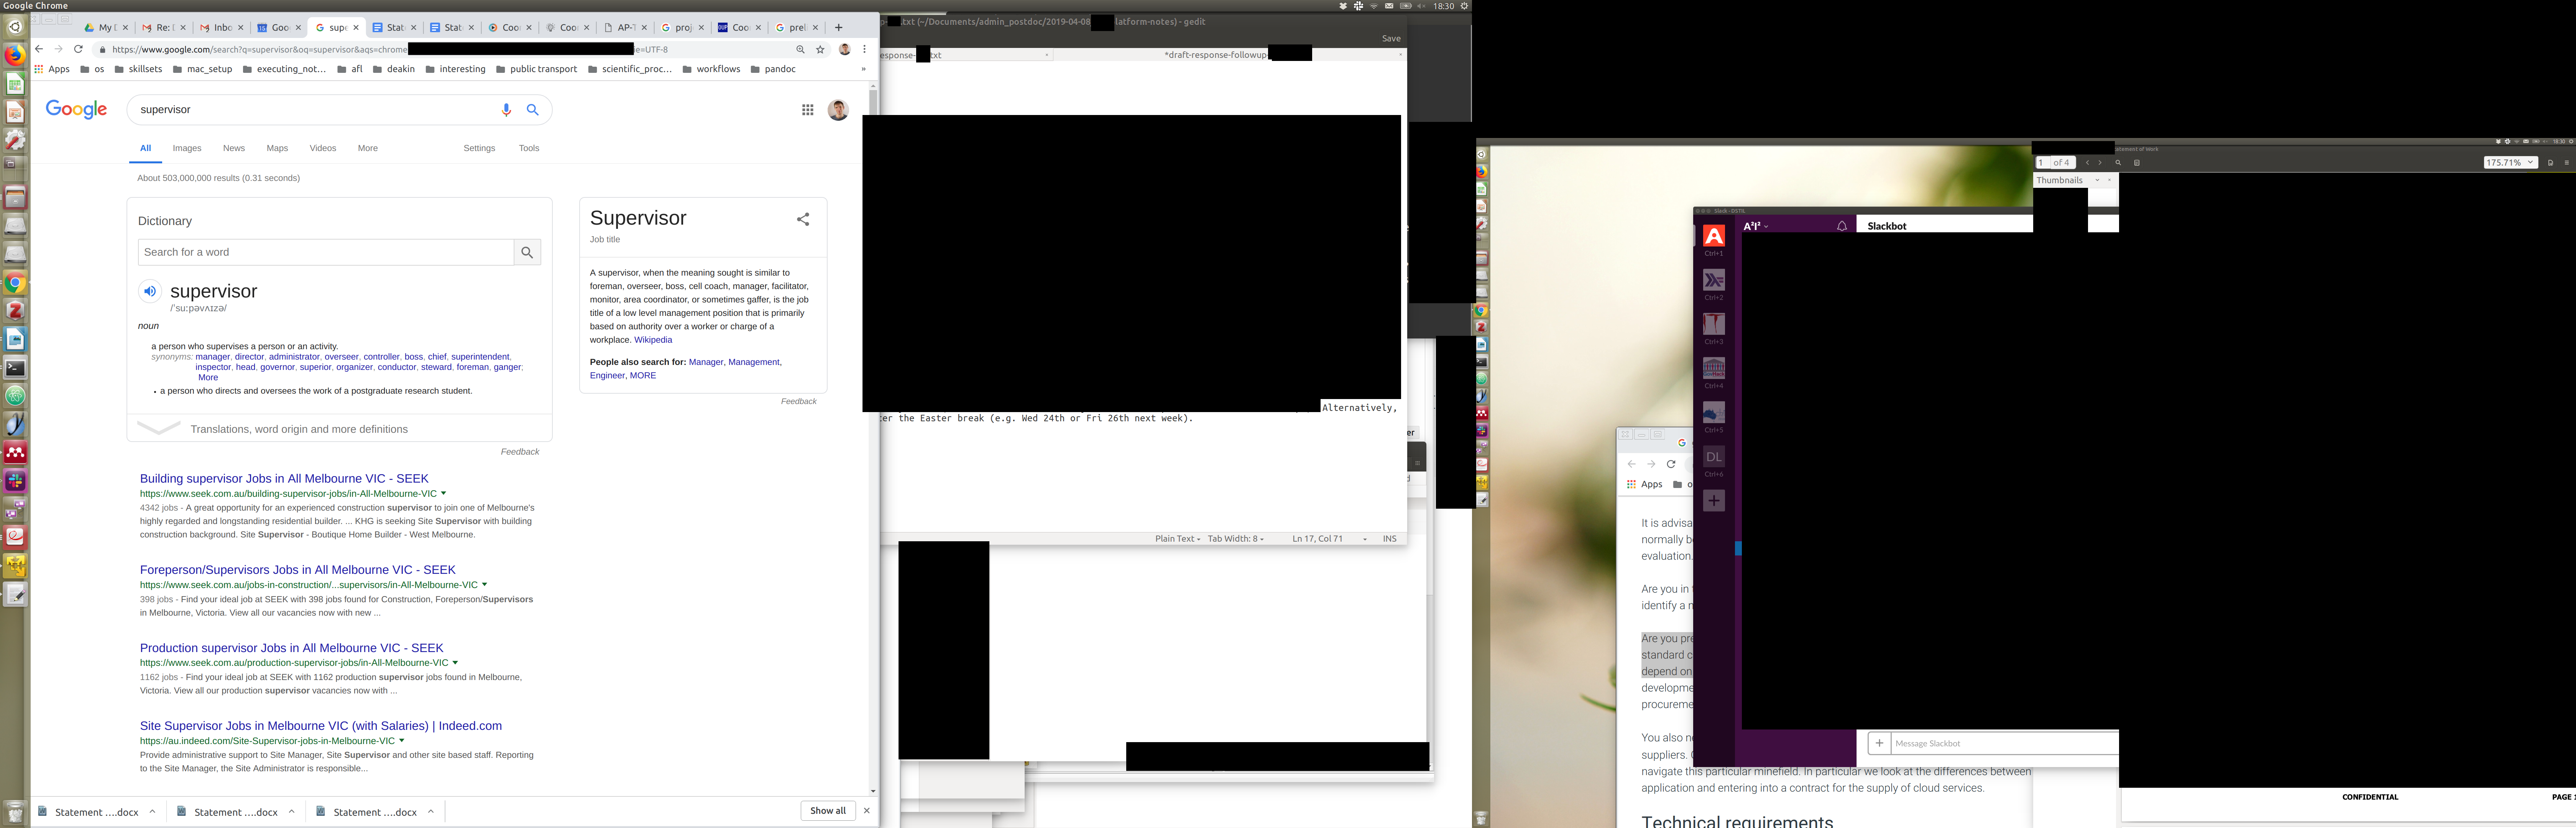Expand Translations, word origin and more definitions
This screenshot has width=2576, height=828.
tap(298, 429)
